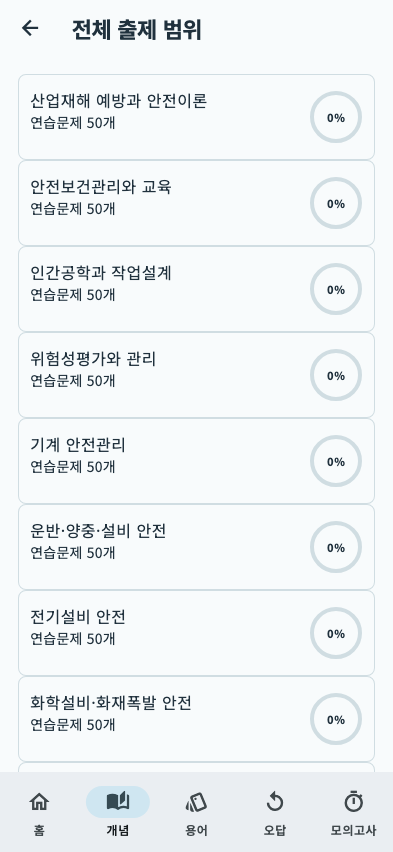
Task: Open the 모의고사 stopwatch icon
Action: click(353, 801)
